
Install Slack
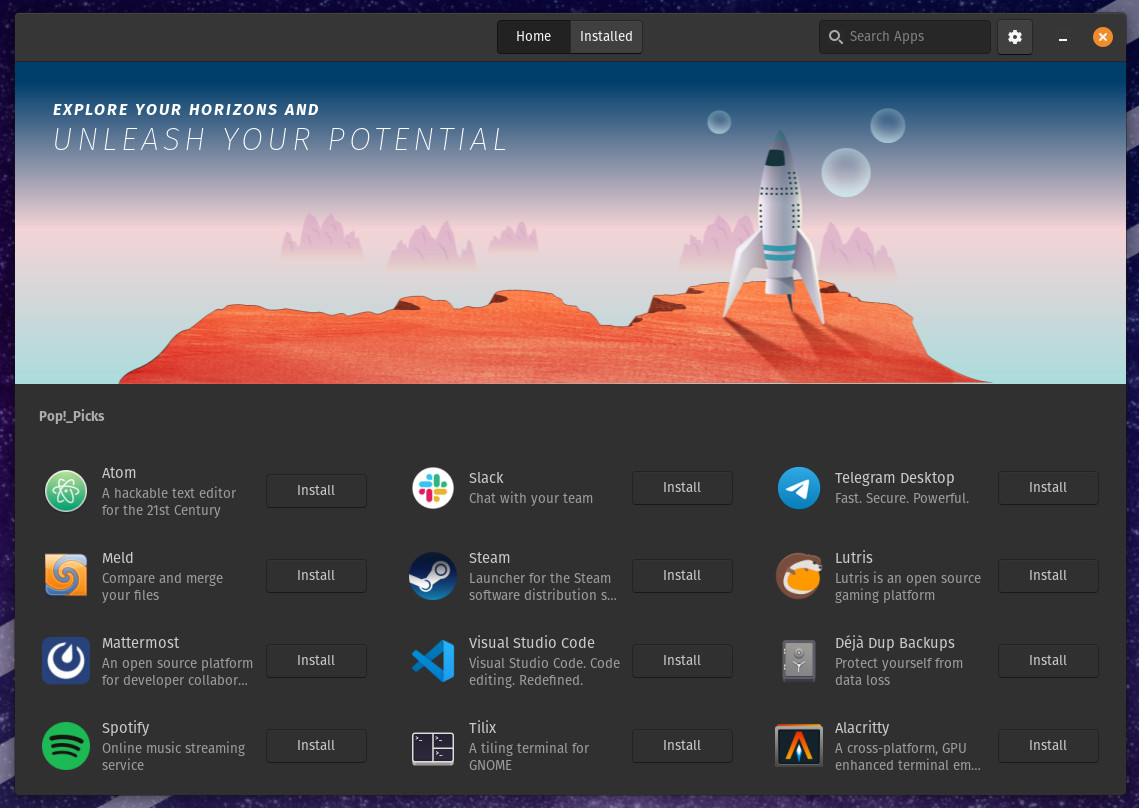[x=682, y=488]
